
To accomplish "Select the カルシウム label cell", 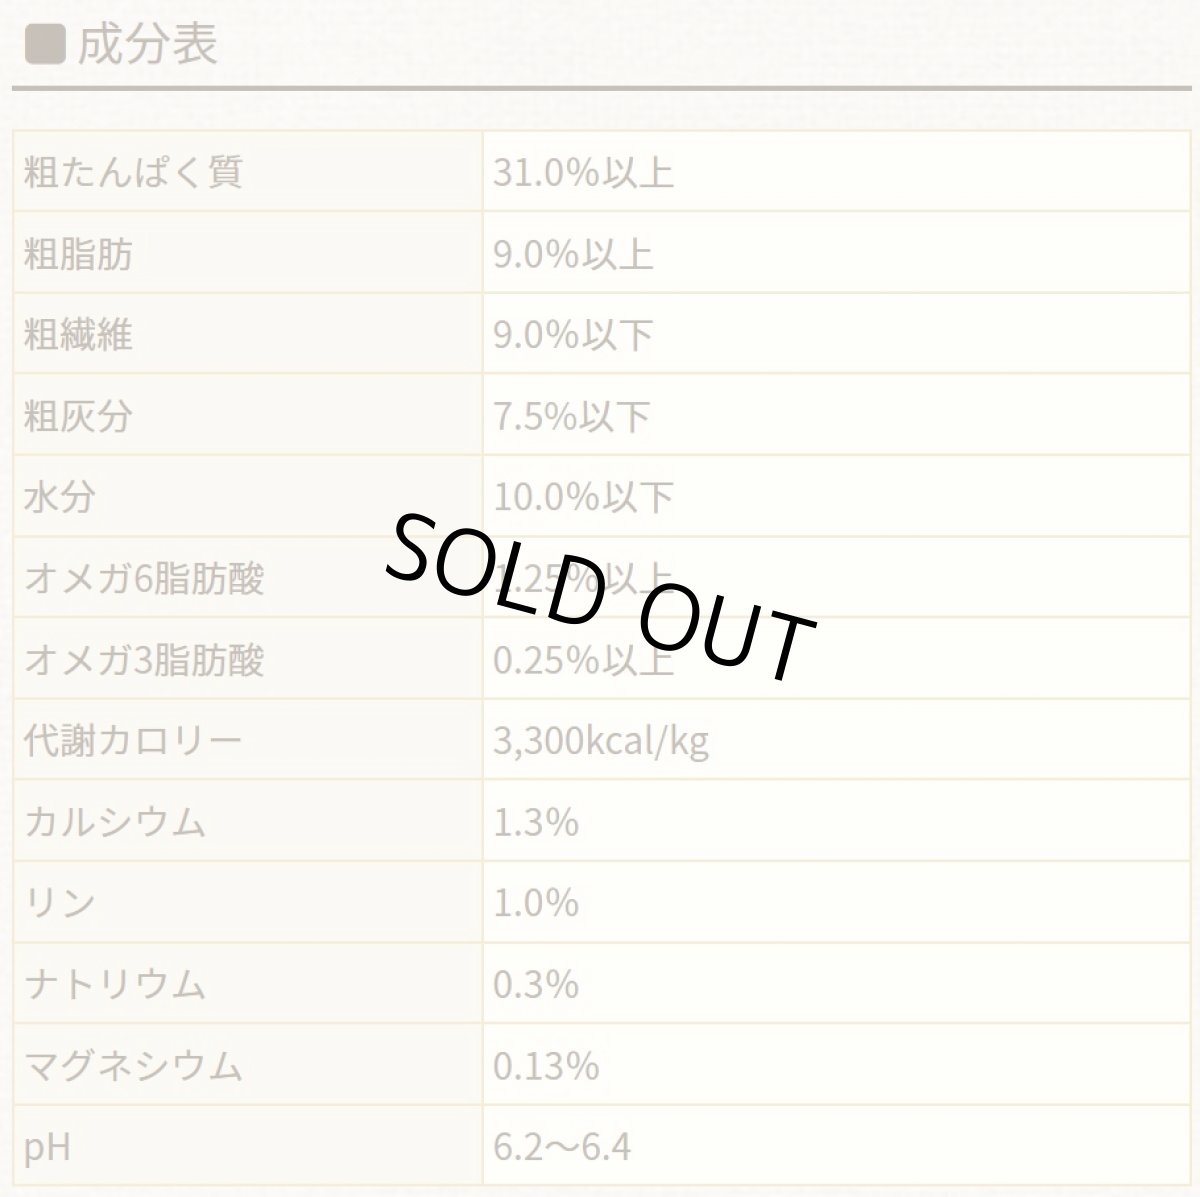I will point(114,822).
